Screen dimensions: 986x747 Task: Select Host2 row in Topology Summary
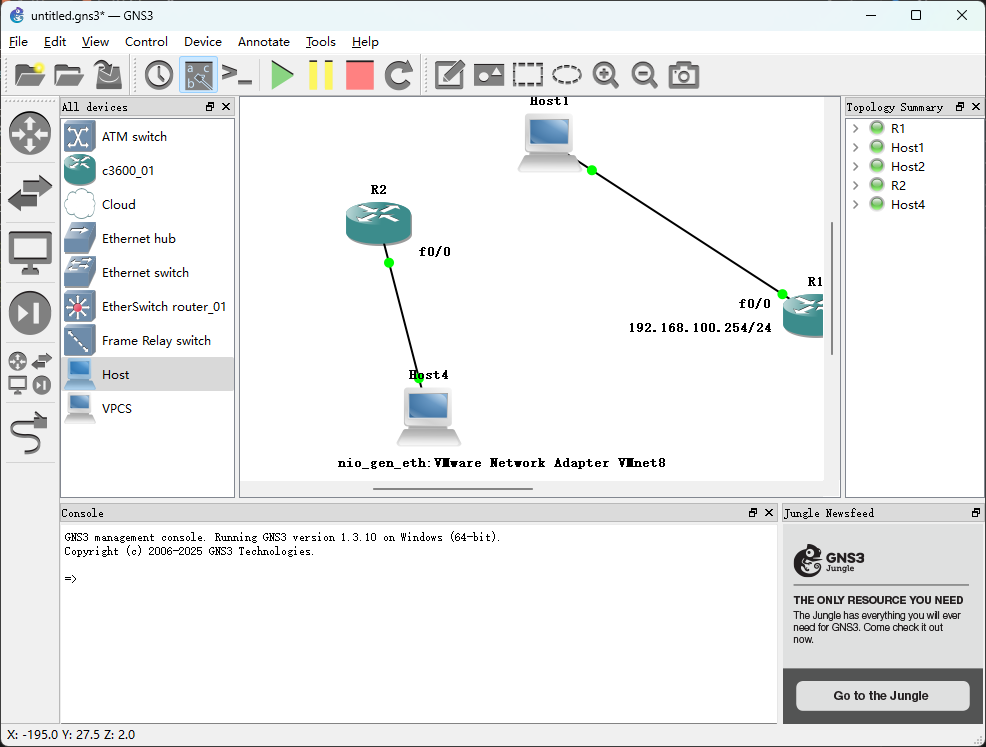pos(914,166)
